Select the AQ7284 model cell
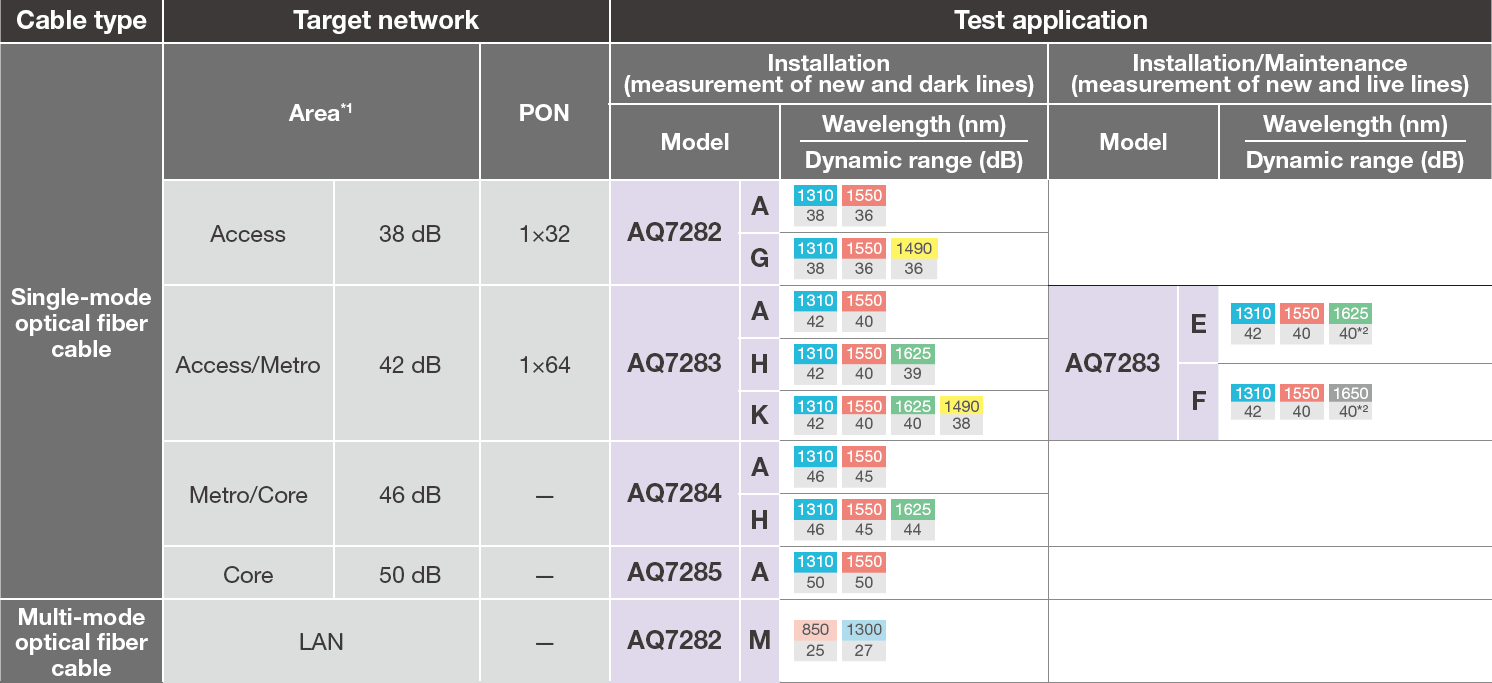Screen dimensions: 1492x683 click(674, 494)
